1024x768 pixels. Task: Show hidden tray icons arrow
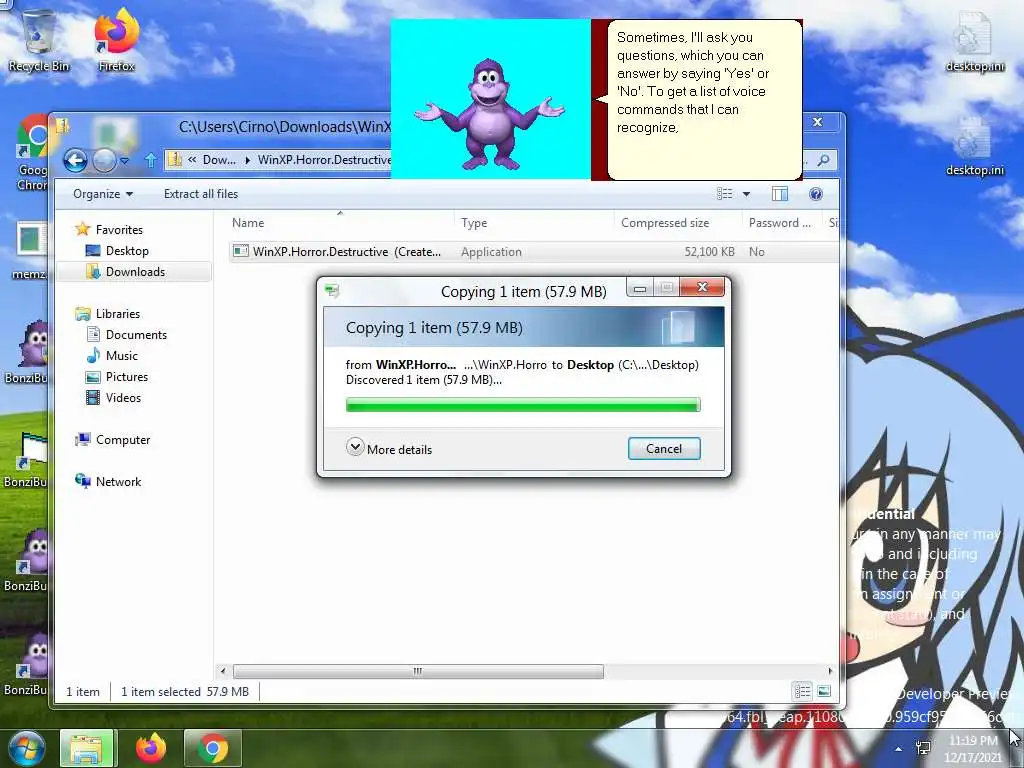point(899,749)
